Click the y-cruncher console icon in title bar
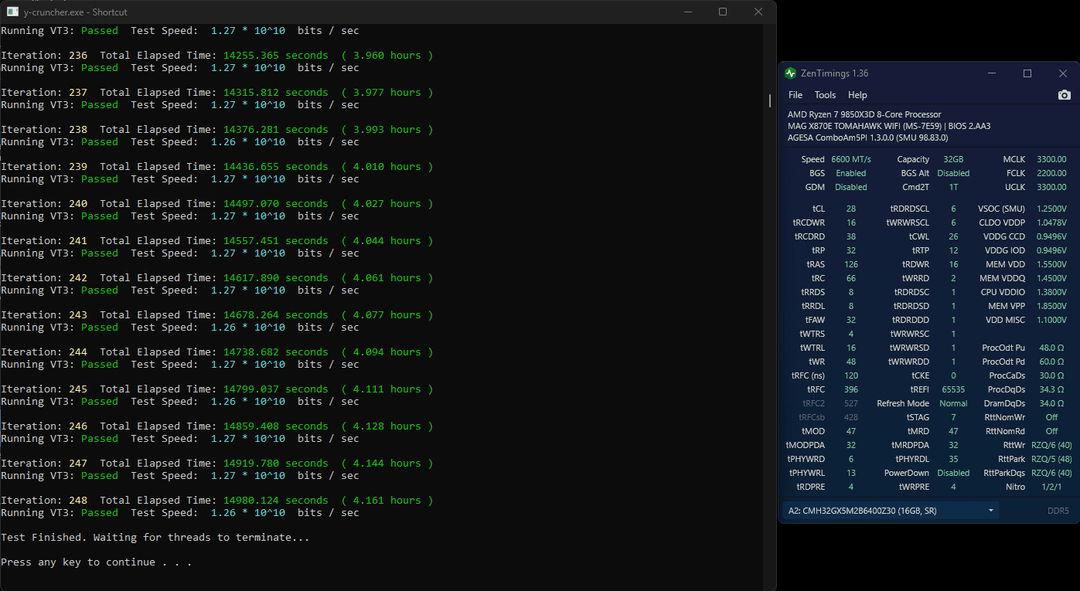 coord(12,11)
